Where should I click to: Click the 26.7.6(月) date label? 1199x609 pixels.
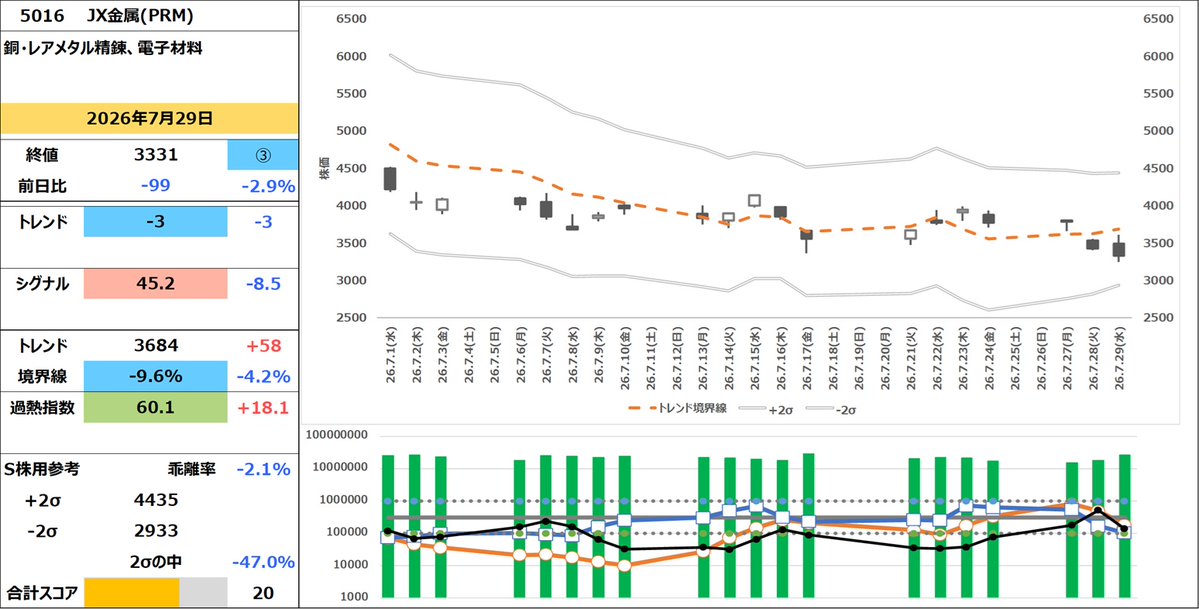(520, 357)
